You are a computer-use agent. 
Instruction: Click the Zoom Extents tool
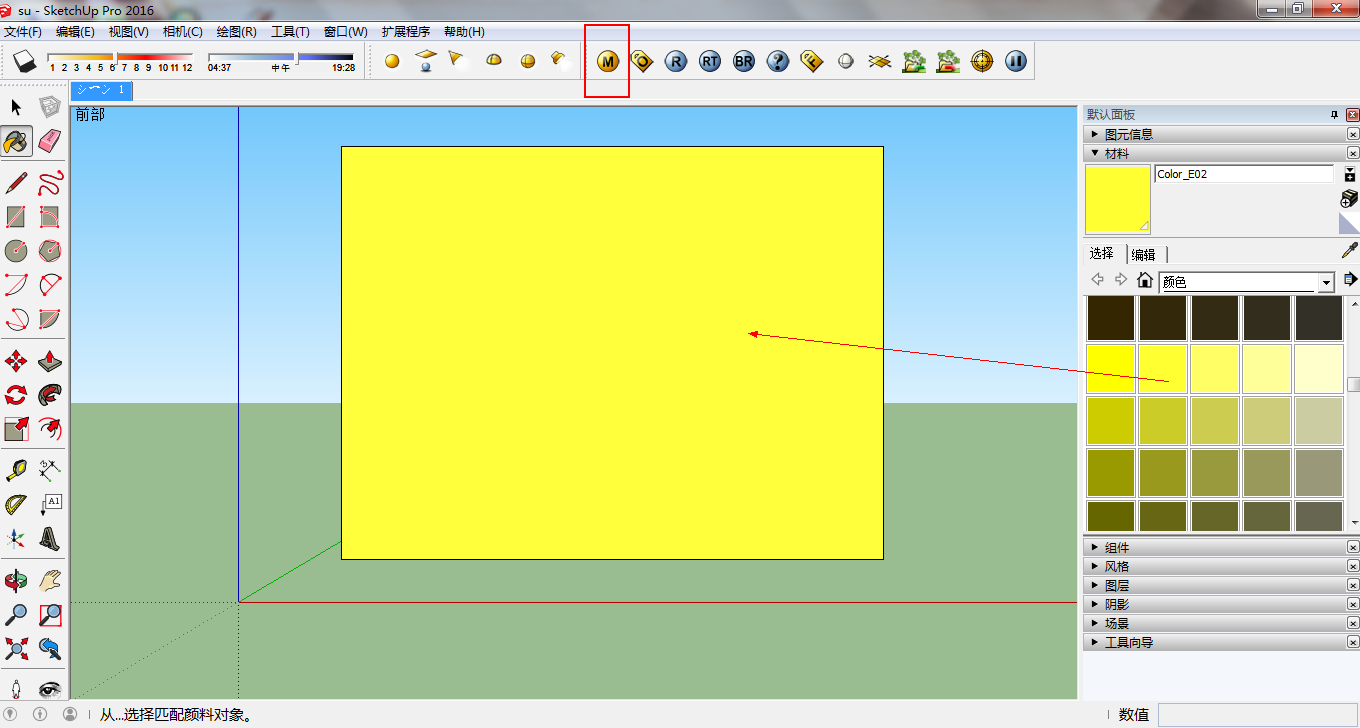point(16,649)
